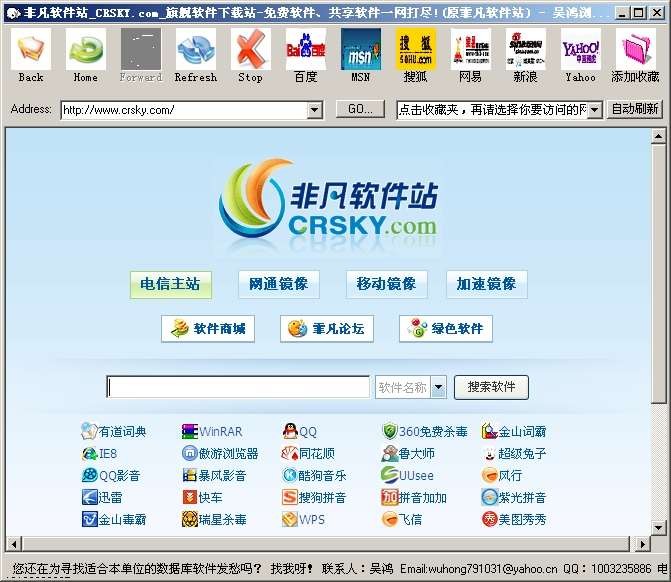671x582 pixels.
Task: Click the window title bar app icon
Action: (13, 13)
